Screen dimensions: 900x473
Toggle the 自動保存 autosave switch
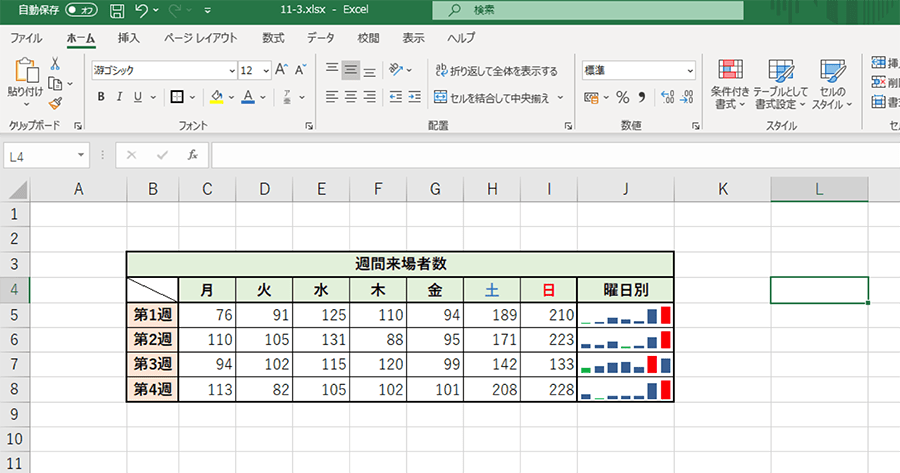coord(80,12)
